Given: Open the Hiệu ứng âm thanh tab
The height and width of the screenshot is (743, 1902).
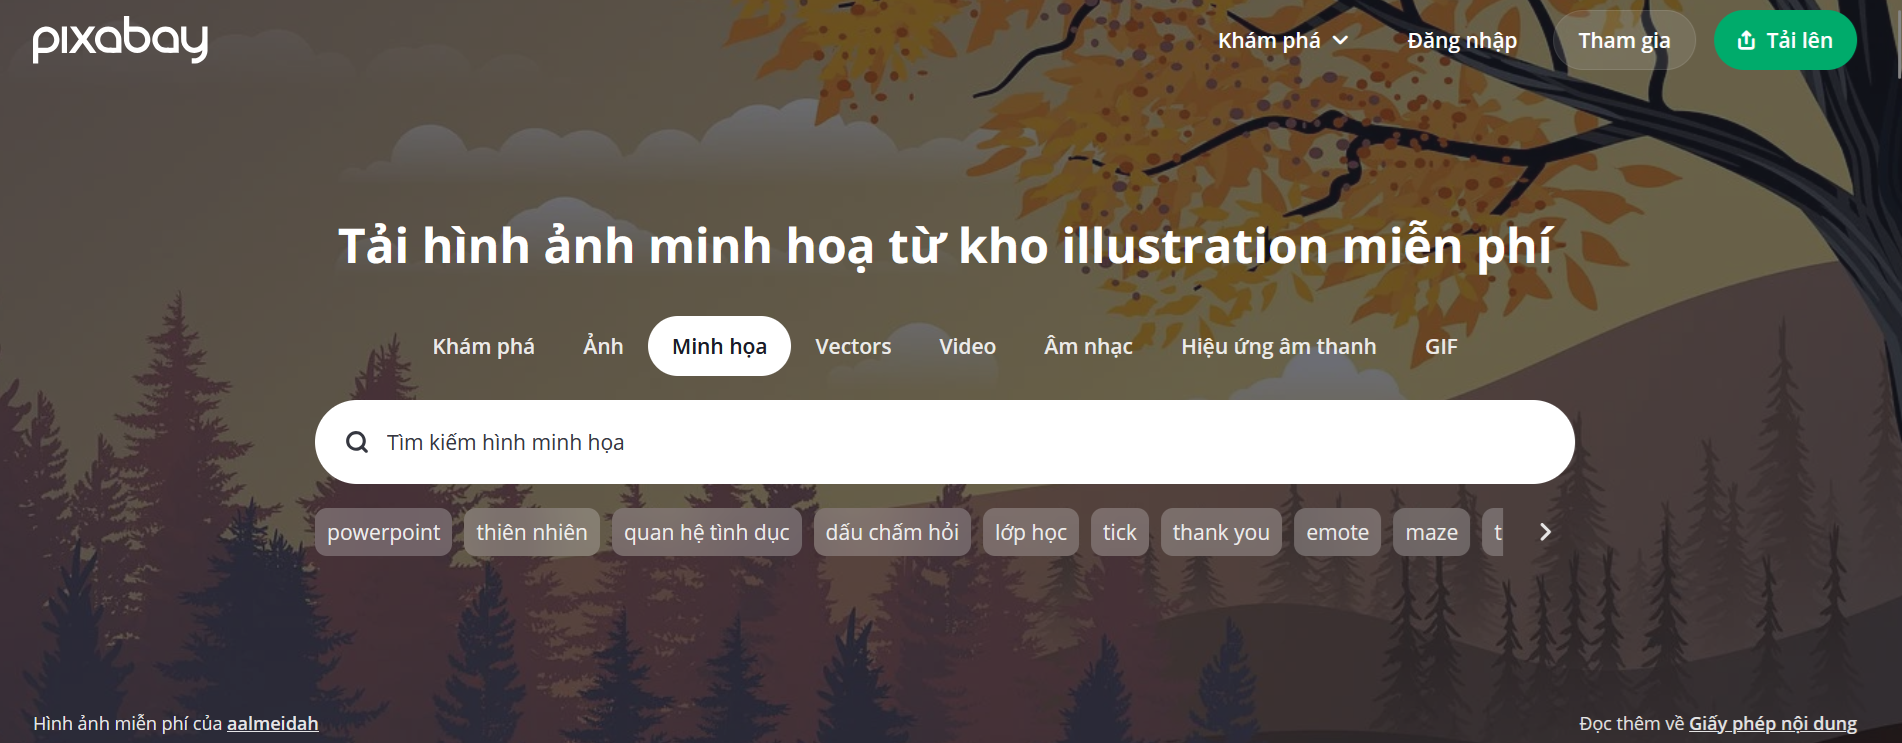Looking at the screenshot, I should 1278,346.
